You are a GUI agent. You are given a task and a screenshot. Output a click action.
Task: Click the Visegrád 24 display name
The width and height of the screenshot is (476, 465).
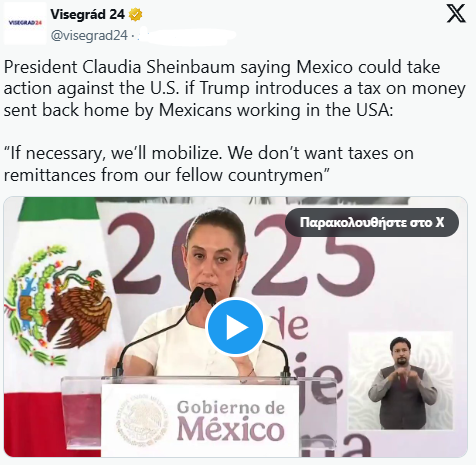(88, 14)
